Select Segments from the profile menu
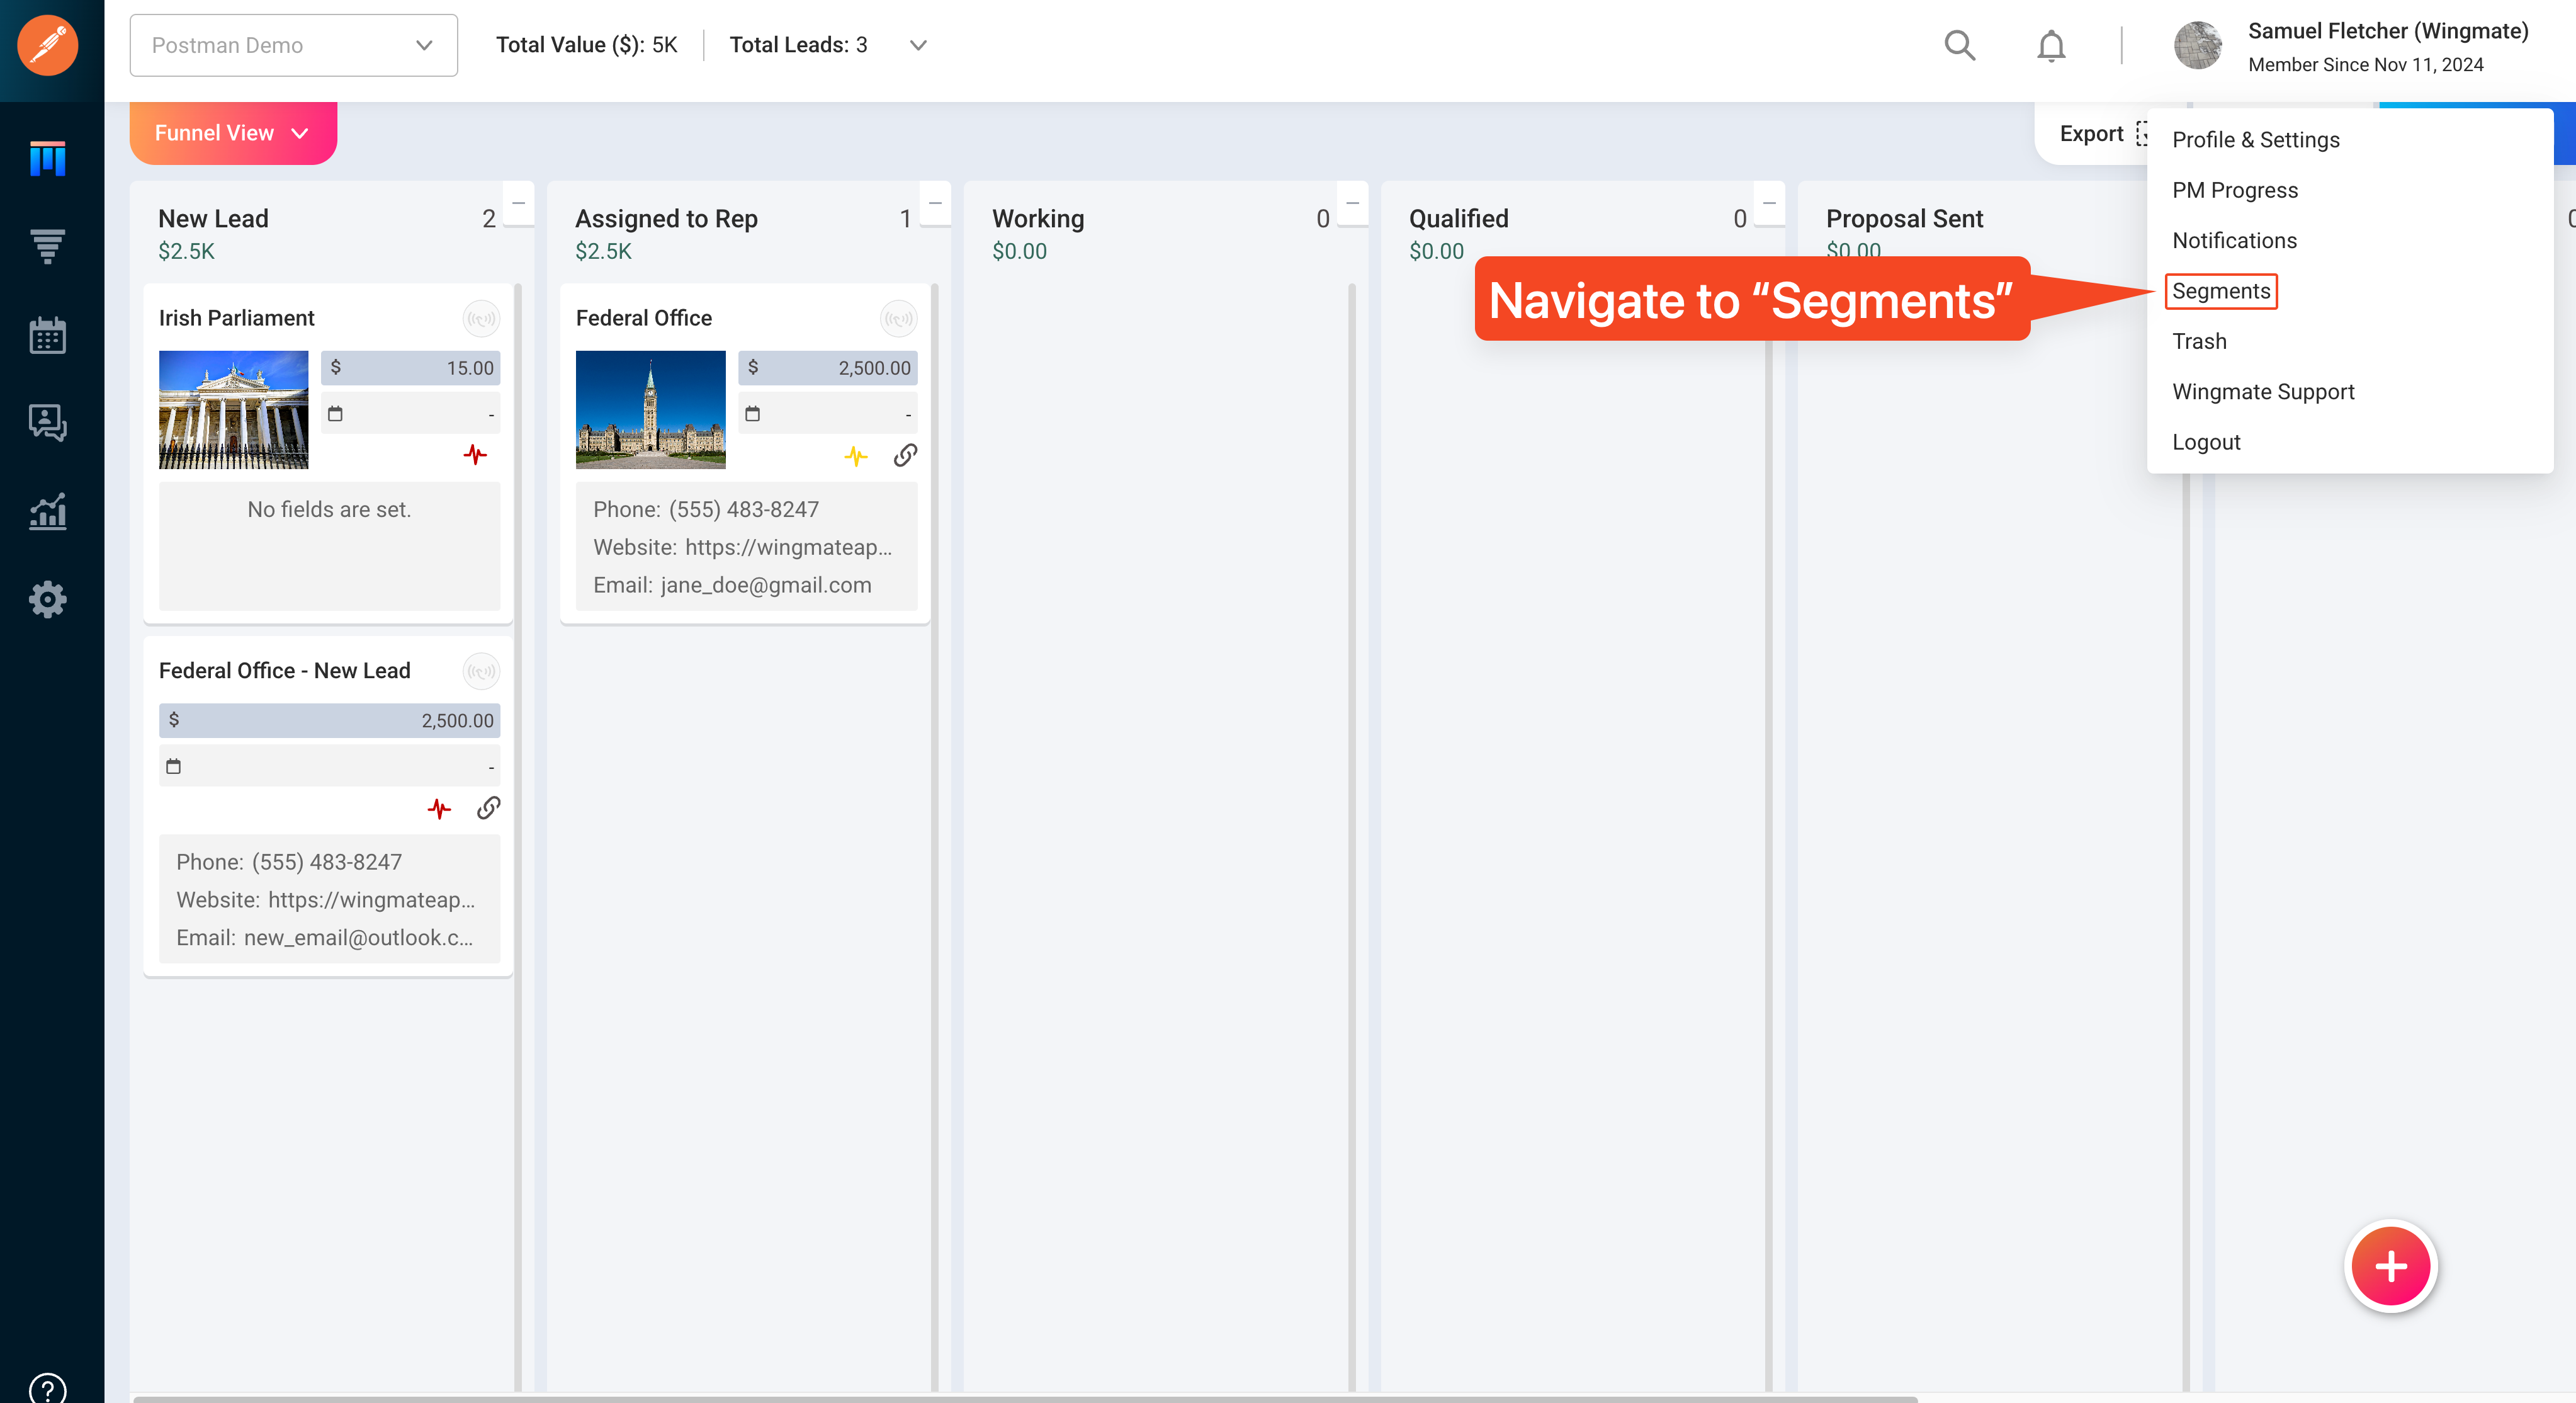This screenshot has width=2576, height=1403. (x=2220, y=291)
